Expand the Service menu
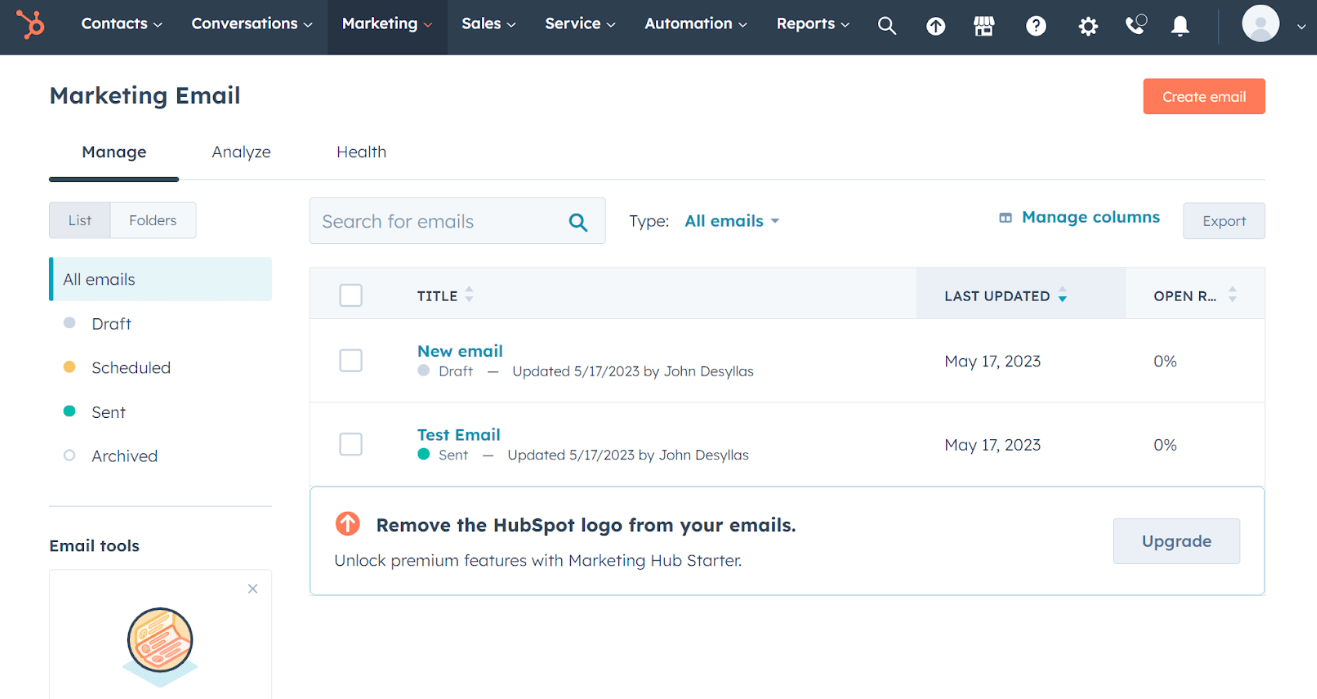This screenshot has width=1317, height=699. click(x=580, y=23)
